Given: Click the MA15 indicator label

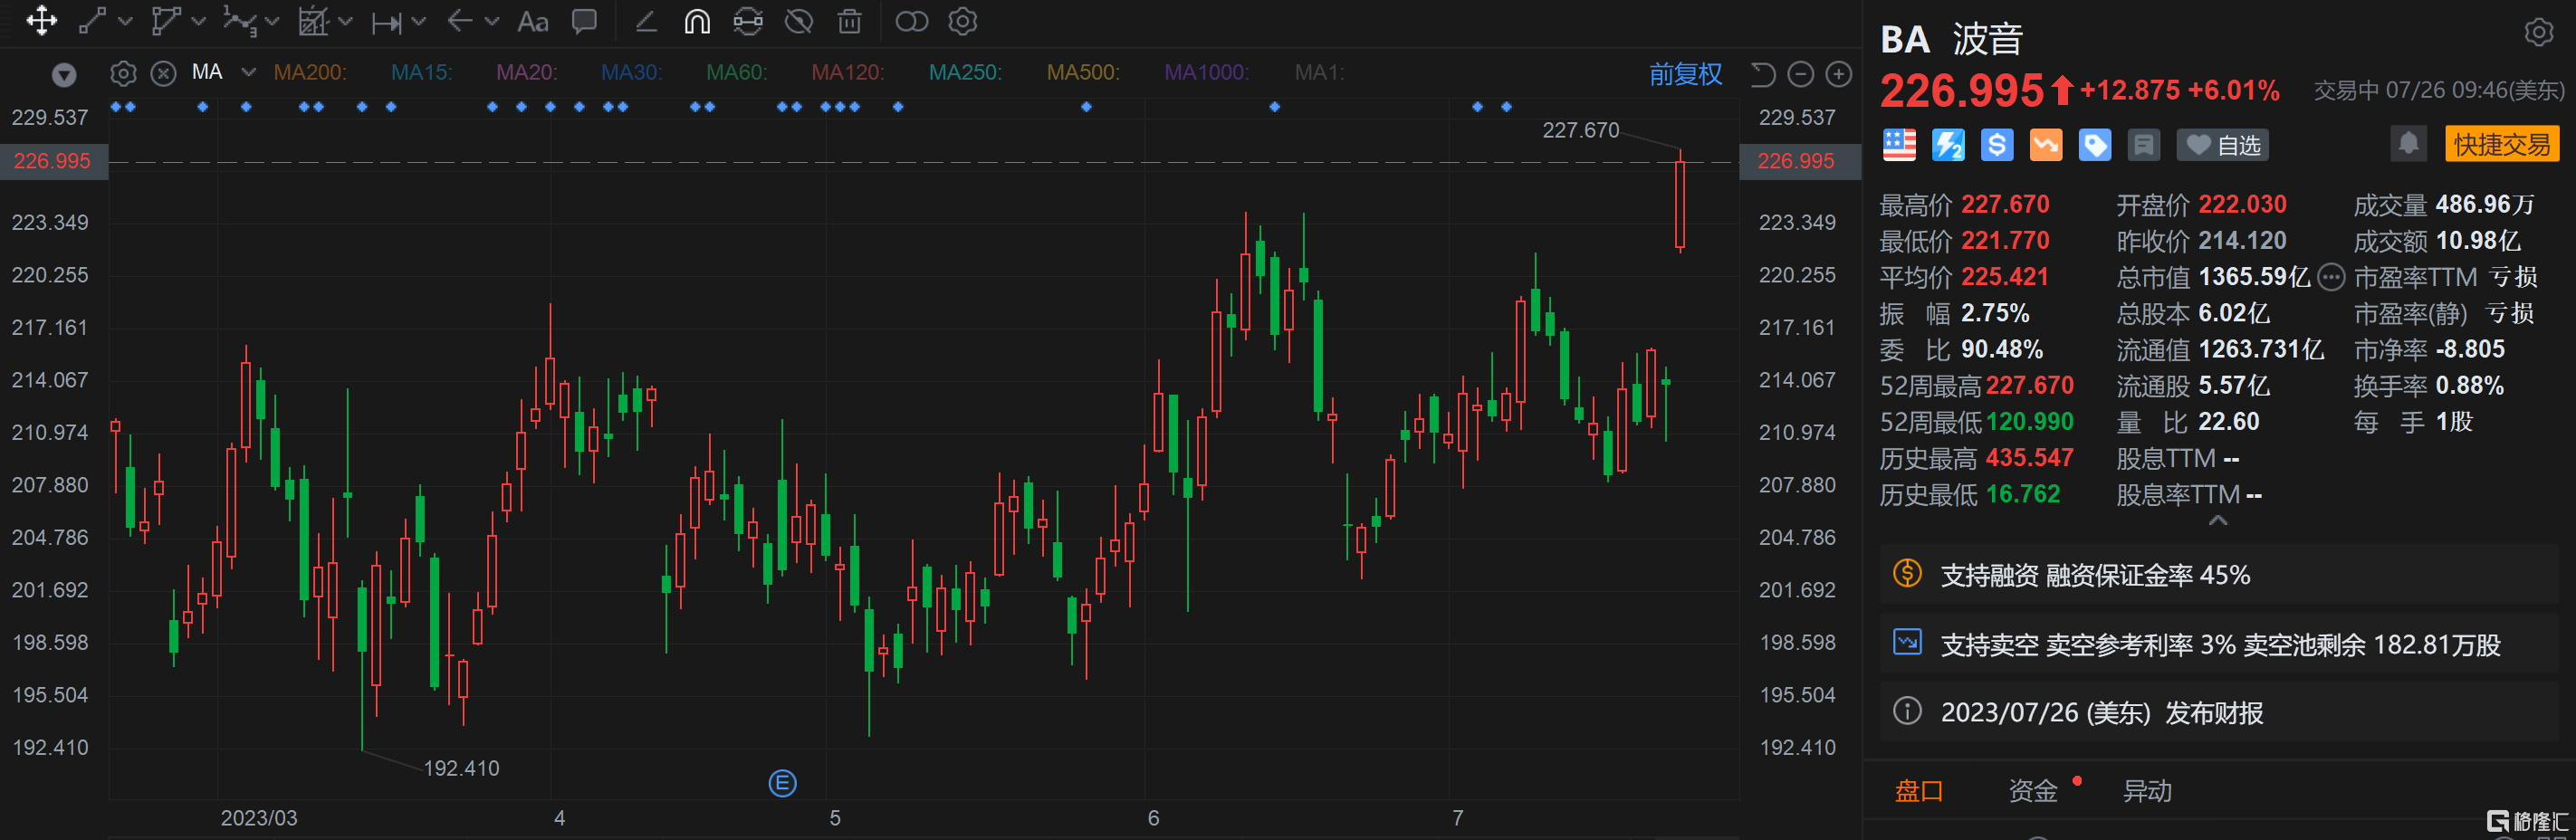Looking at the screenshot, I should tap(421, 72).
